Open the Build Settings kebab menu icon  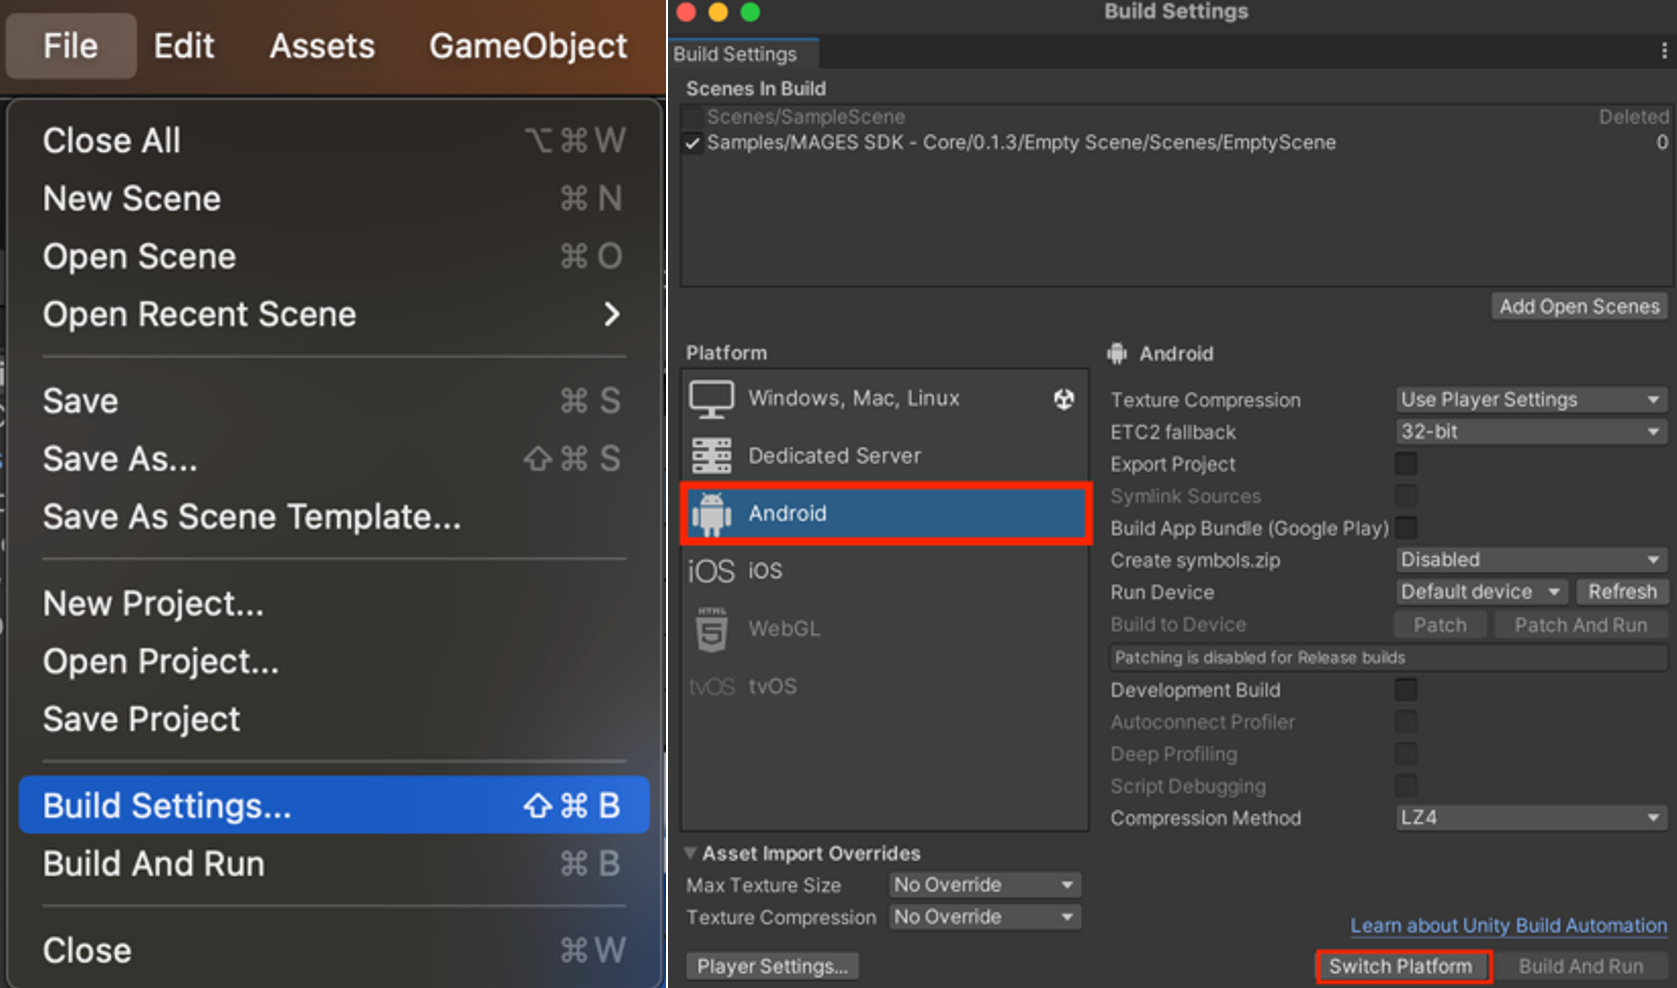(x=1663, y=51)
